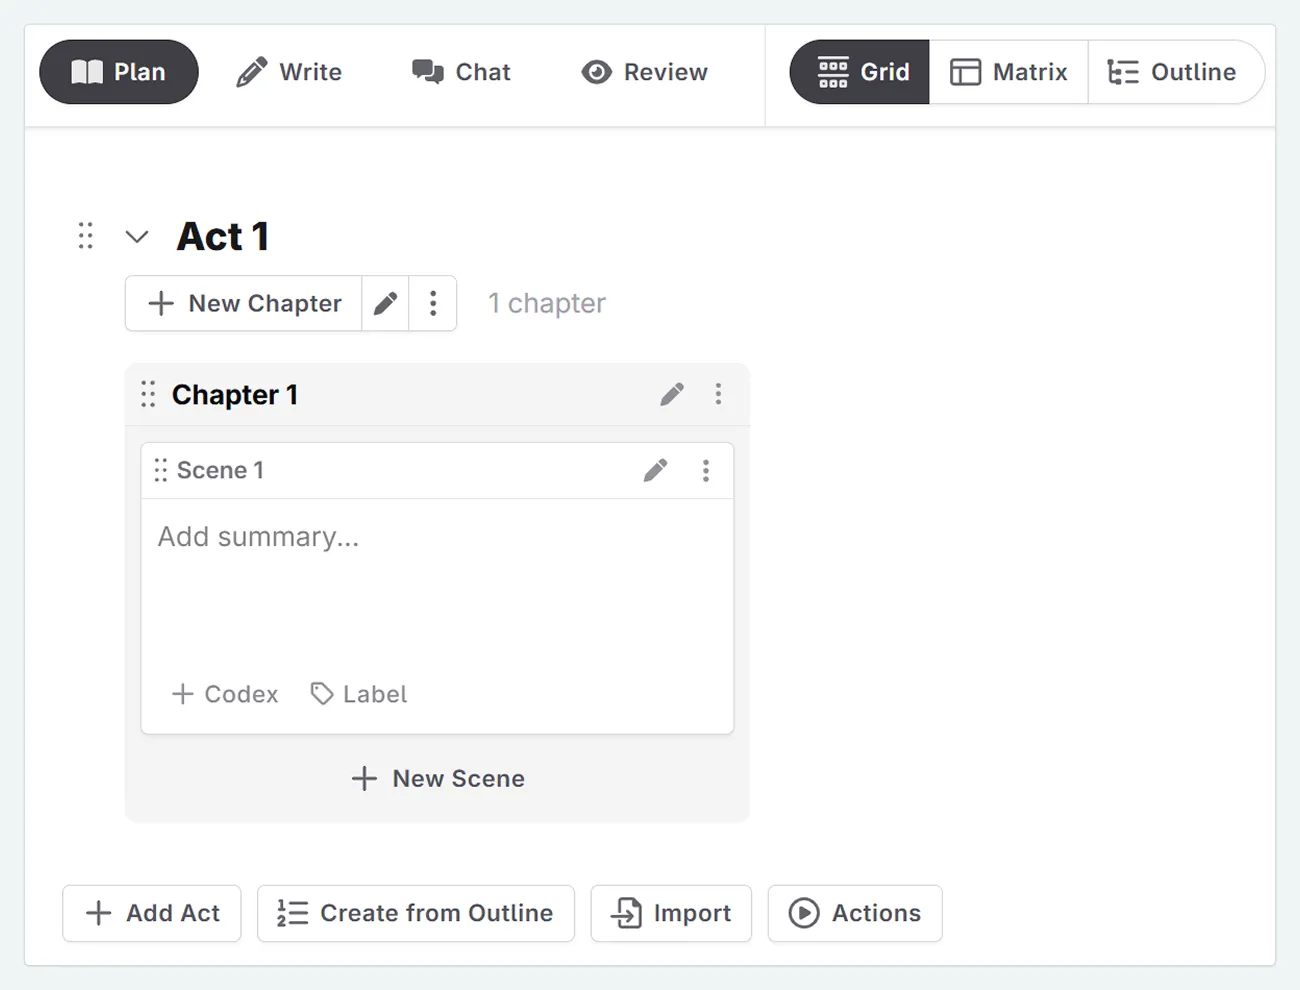Screen dimensions: 1300x990
Task: Attach a Label to Scene 1
Action: 358,694
